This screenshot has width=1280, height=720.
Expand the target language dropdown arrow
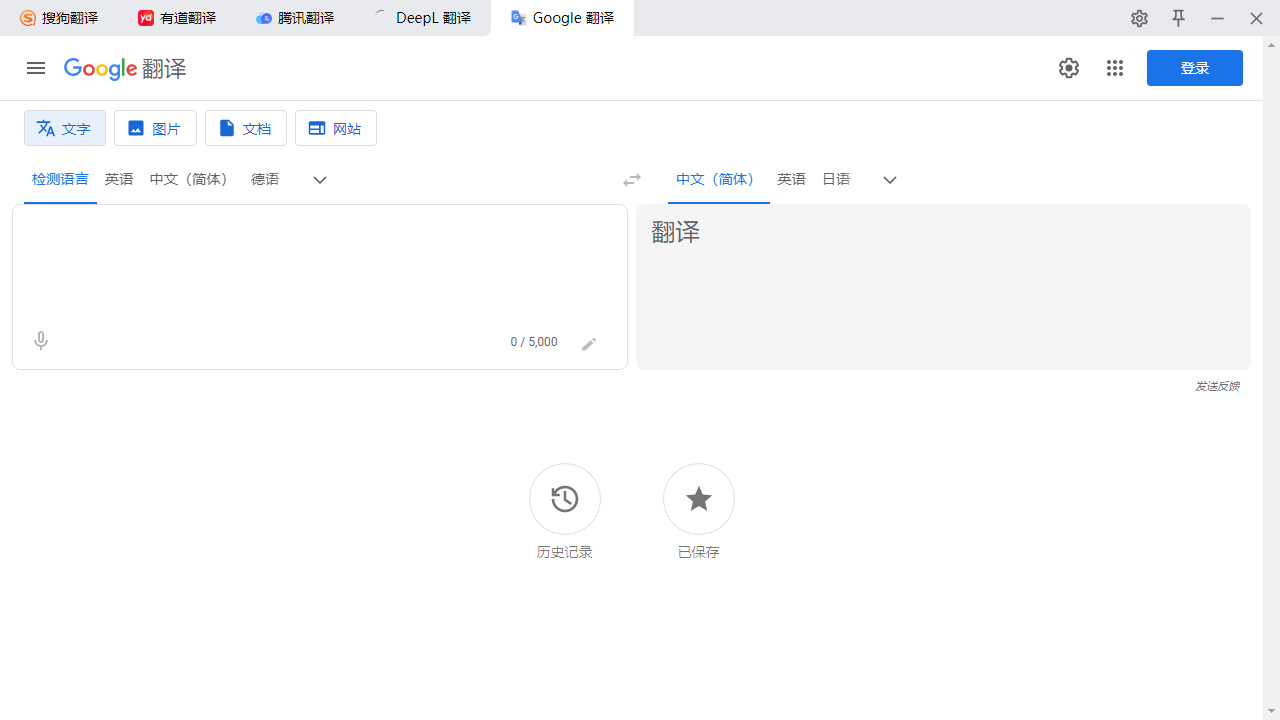tap(889, 179)
